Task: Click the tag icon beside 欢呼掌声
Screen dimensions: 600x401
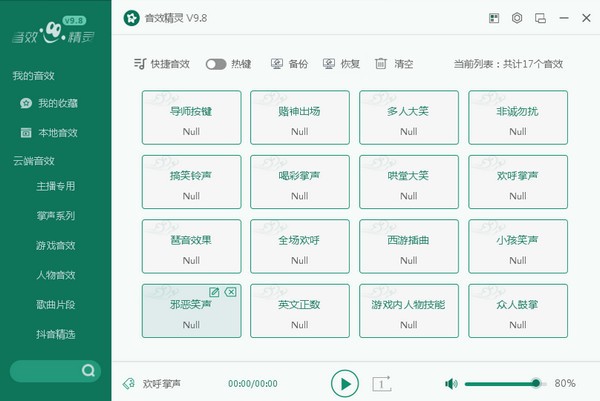Action: click(129, 383)
